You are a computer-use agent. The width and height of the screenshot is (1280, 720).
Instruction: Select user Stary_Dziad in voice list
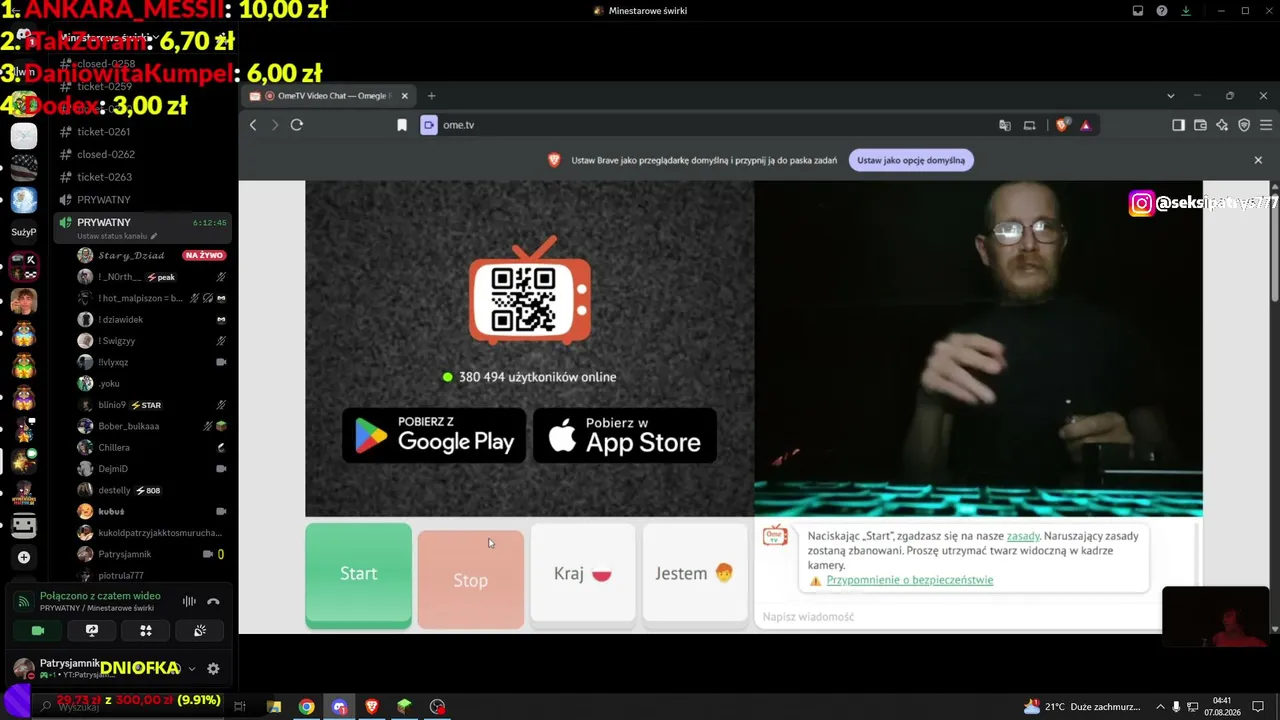pos(131,255)
